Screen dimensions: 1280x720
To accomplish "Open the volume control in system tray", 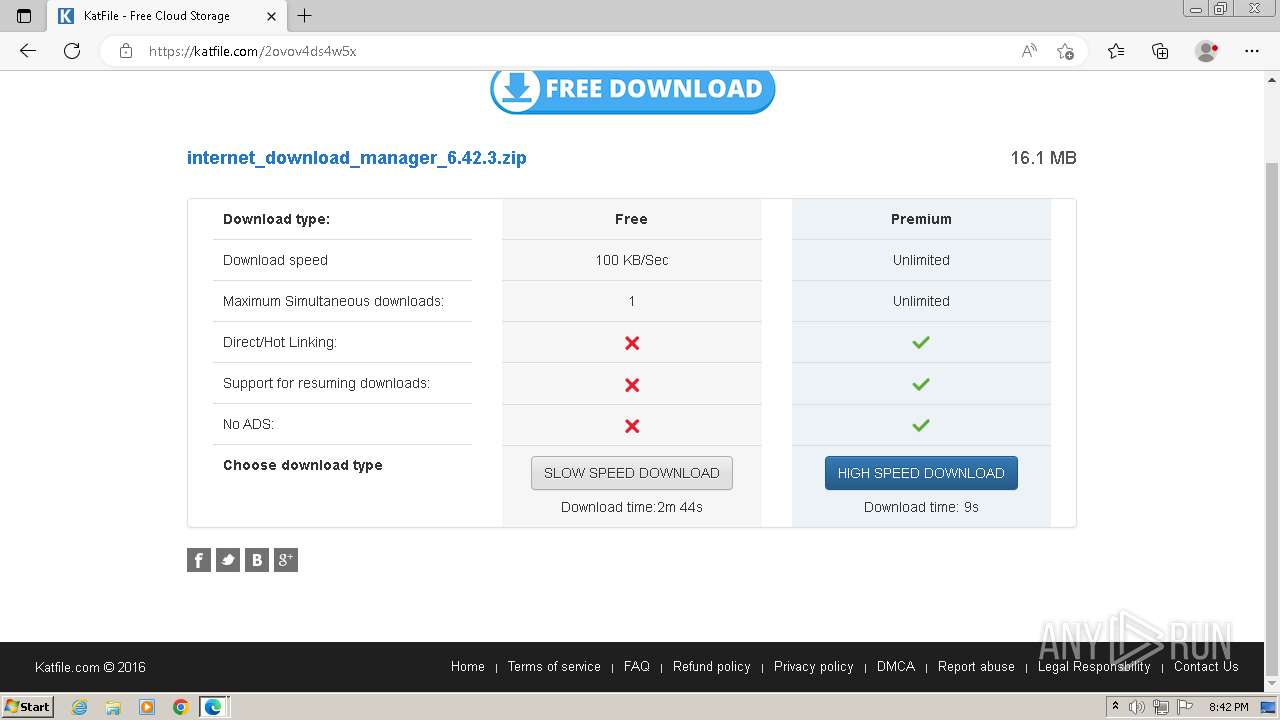I will click(x=1135, y=707).
